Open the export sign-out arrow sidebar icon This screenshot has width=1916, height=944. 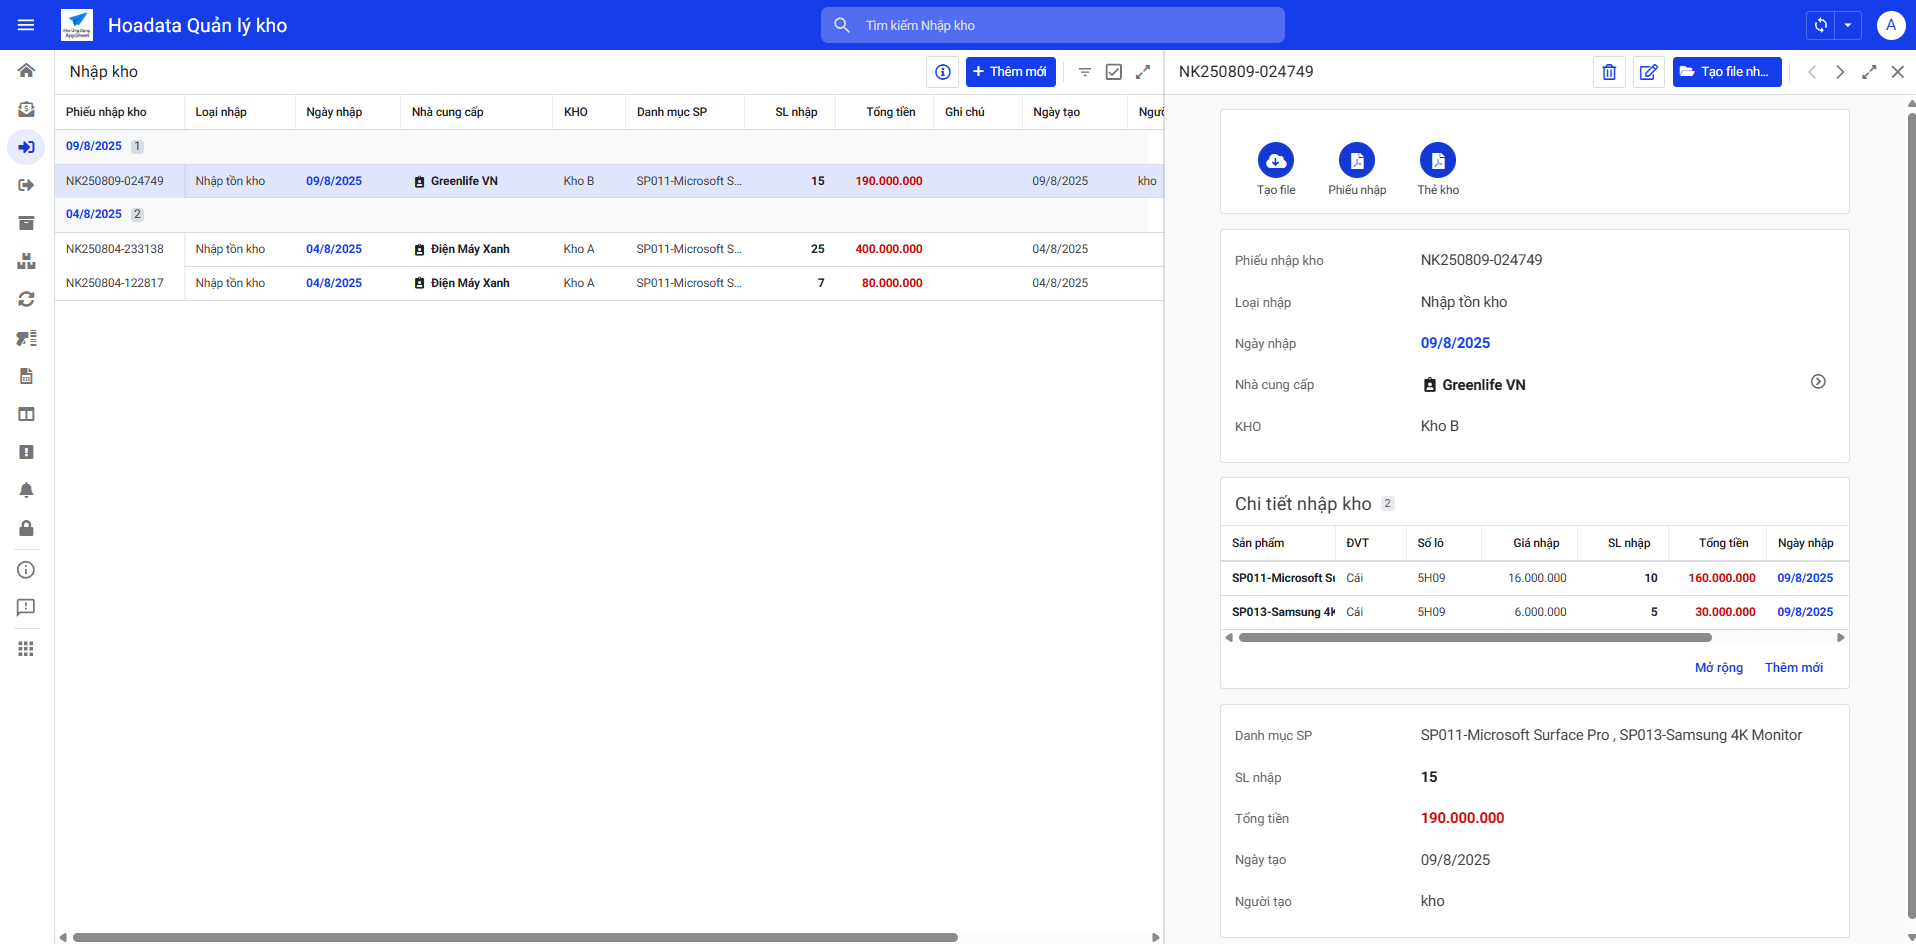[x=26, y=185]
